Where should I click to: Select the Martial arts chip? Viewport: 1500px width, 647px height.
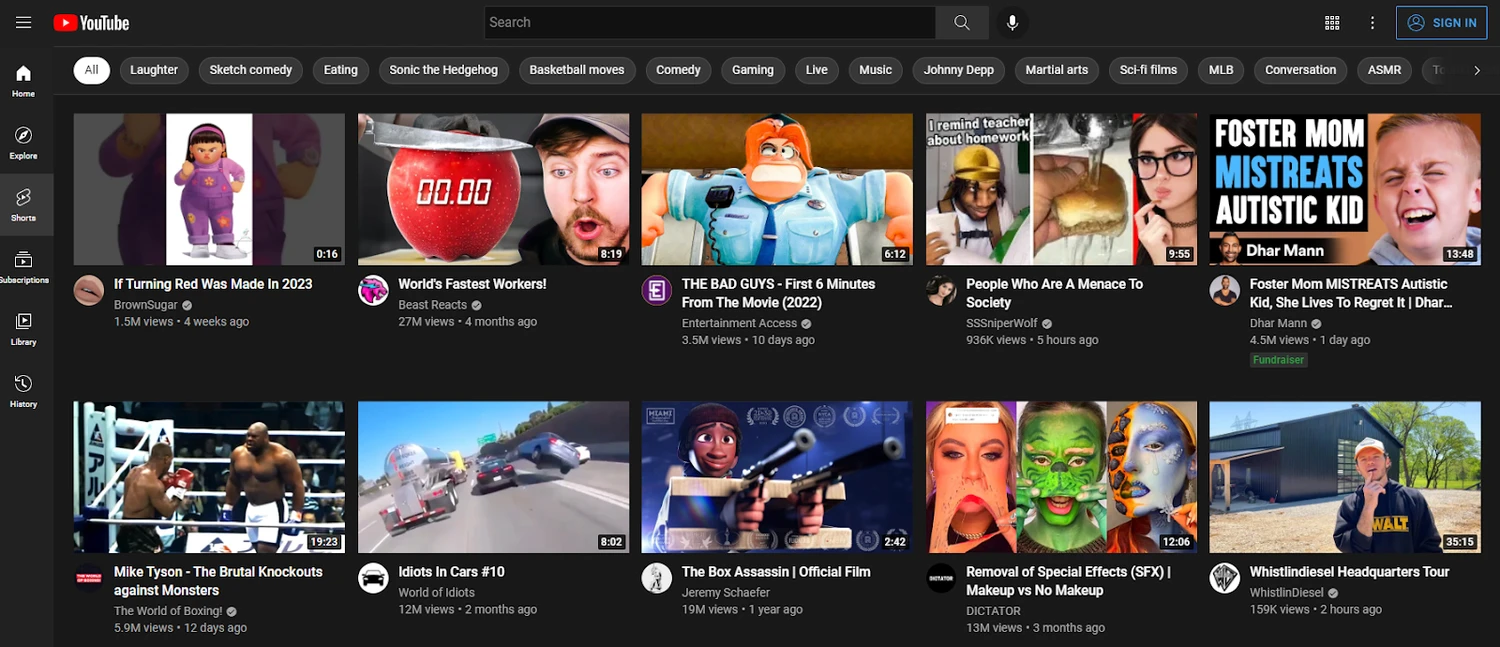click(x=1057, y=70)
